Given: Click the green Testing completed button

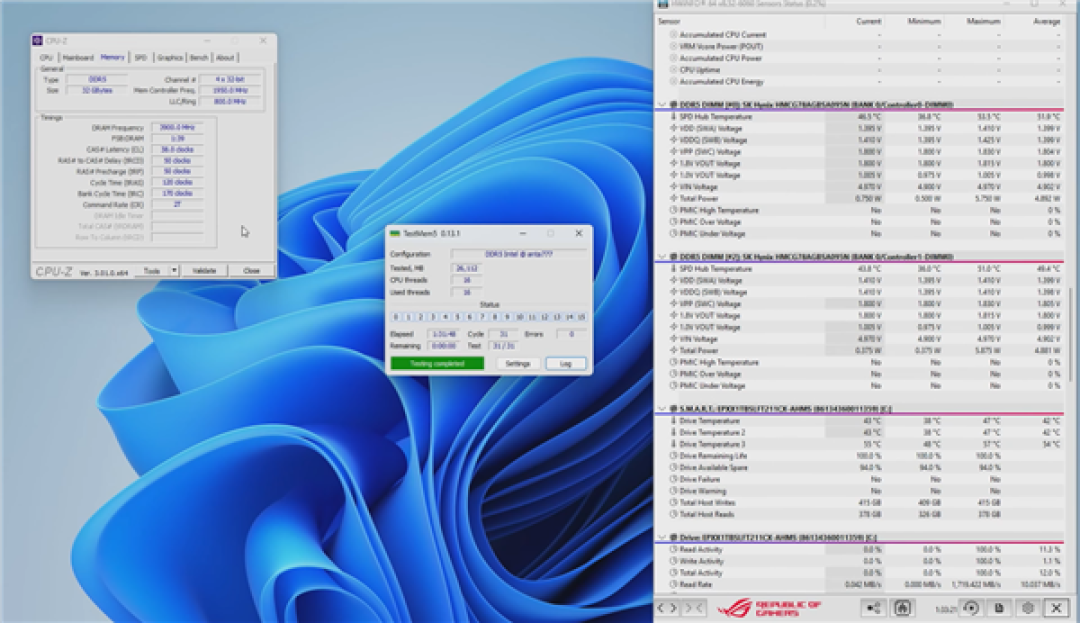Looking at the screenshot, I should (437, 363).
